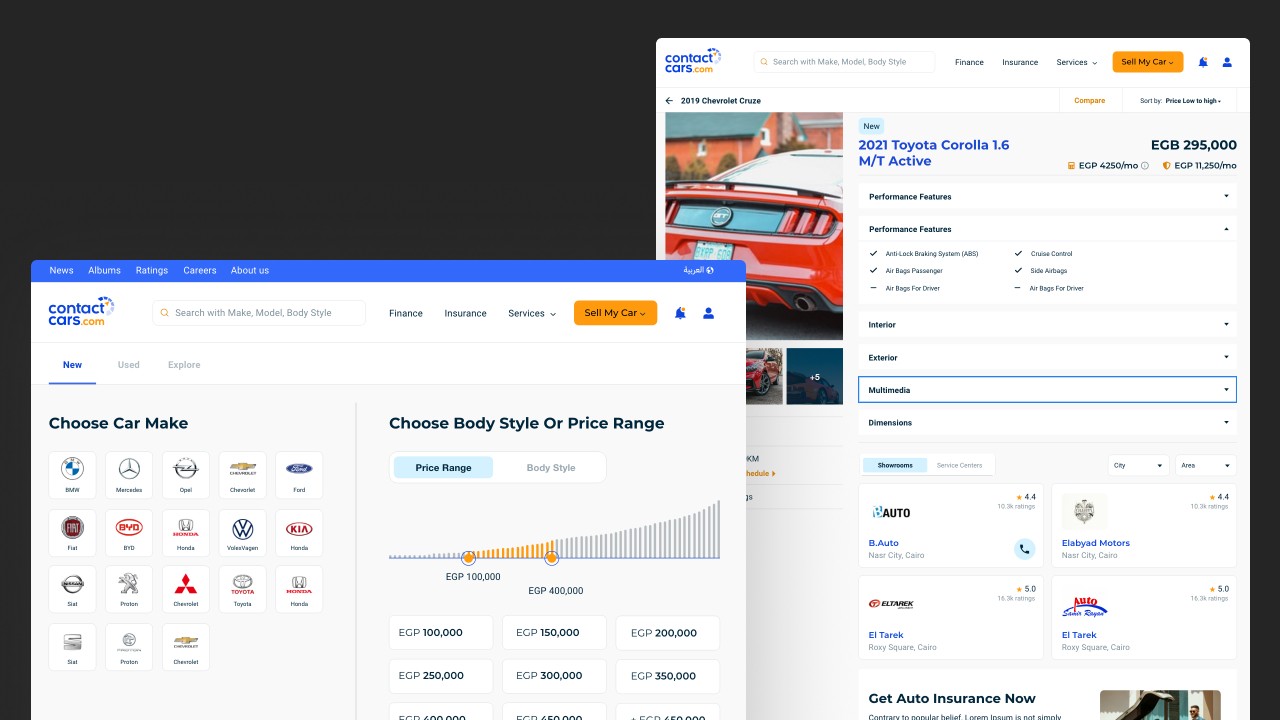Select the BMW make tile
The width and height of the screenshot is (1280, 720).
pos(72,475)
